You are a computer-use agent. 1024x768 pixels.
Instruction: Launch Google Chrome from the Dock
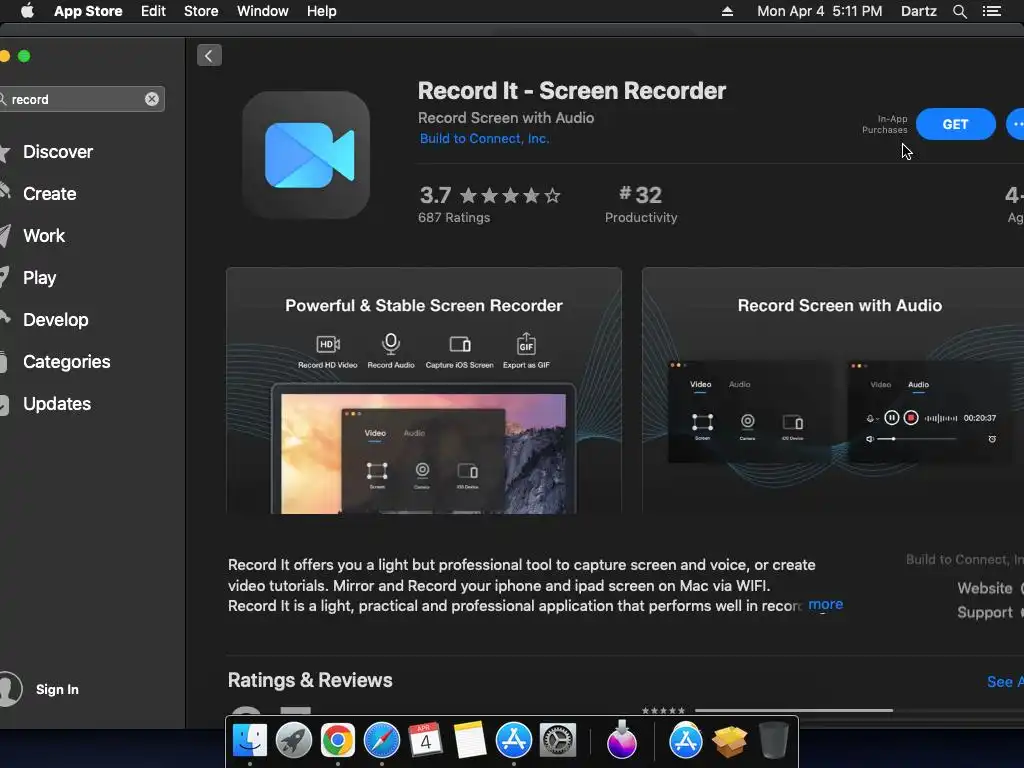coord(338,741)
